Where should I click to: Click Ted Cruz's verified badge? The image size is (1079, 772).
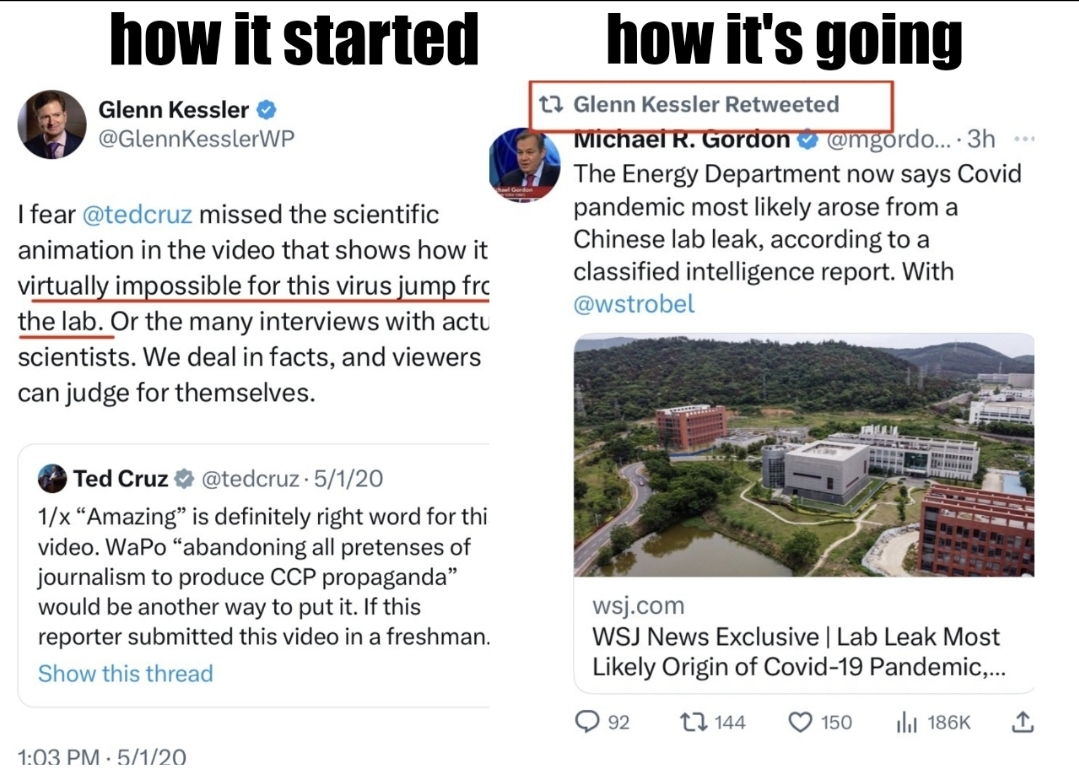coord(185,479)
